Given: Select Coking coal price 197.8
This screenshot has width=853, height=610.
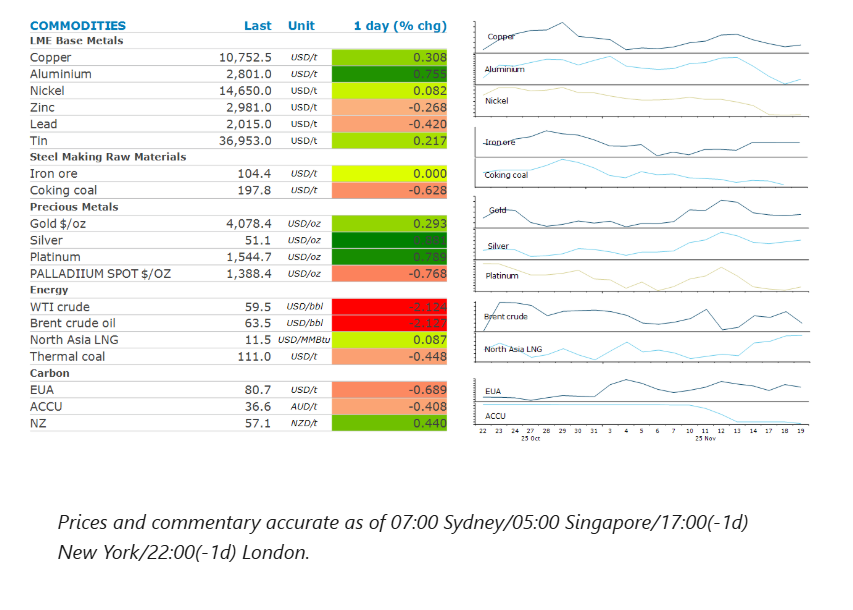Looking at the screenshot, I should pyautogui.click(x=255, y=190).
